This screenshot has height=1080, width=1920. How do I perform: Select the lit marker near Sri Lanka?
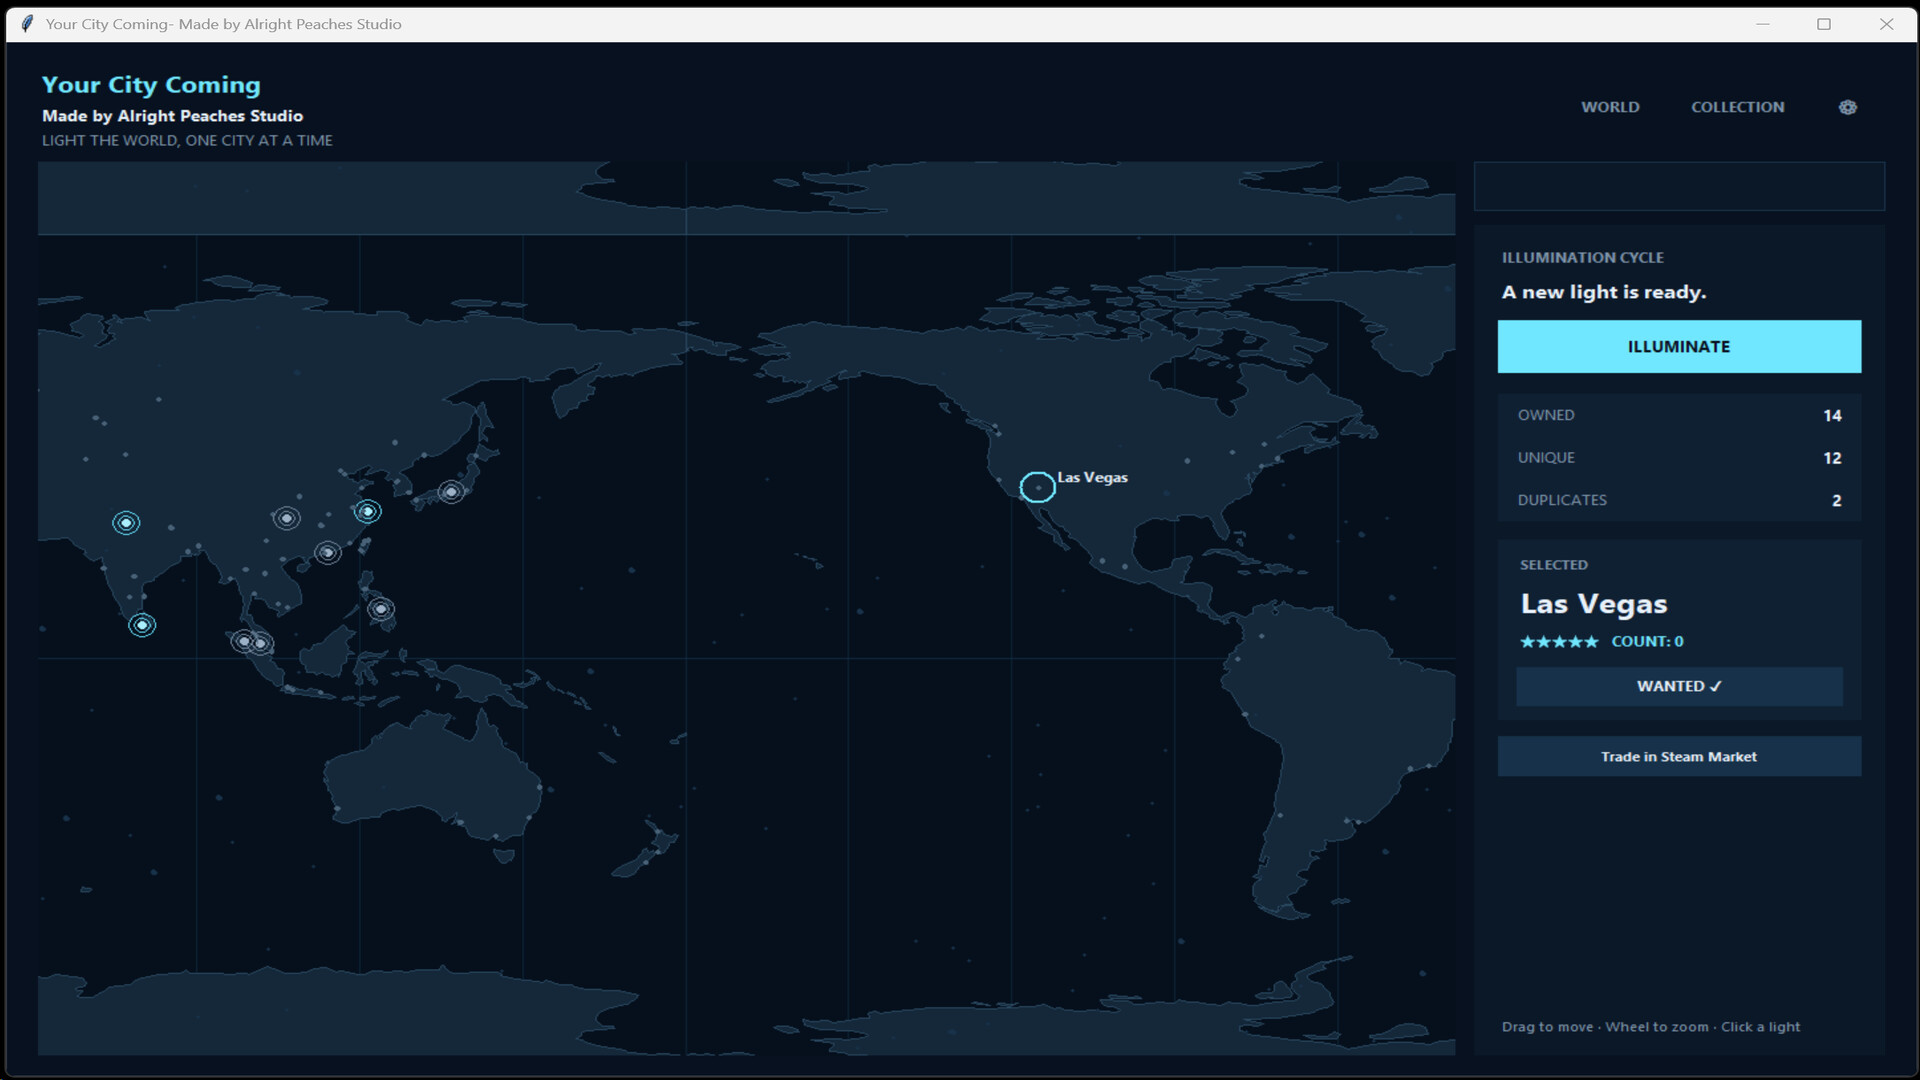[142, 625]
